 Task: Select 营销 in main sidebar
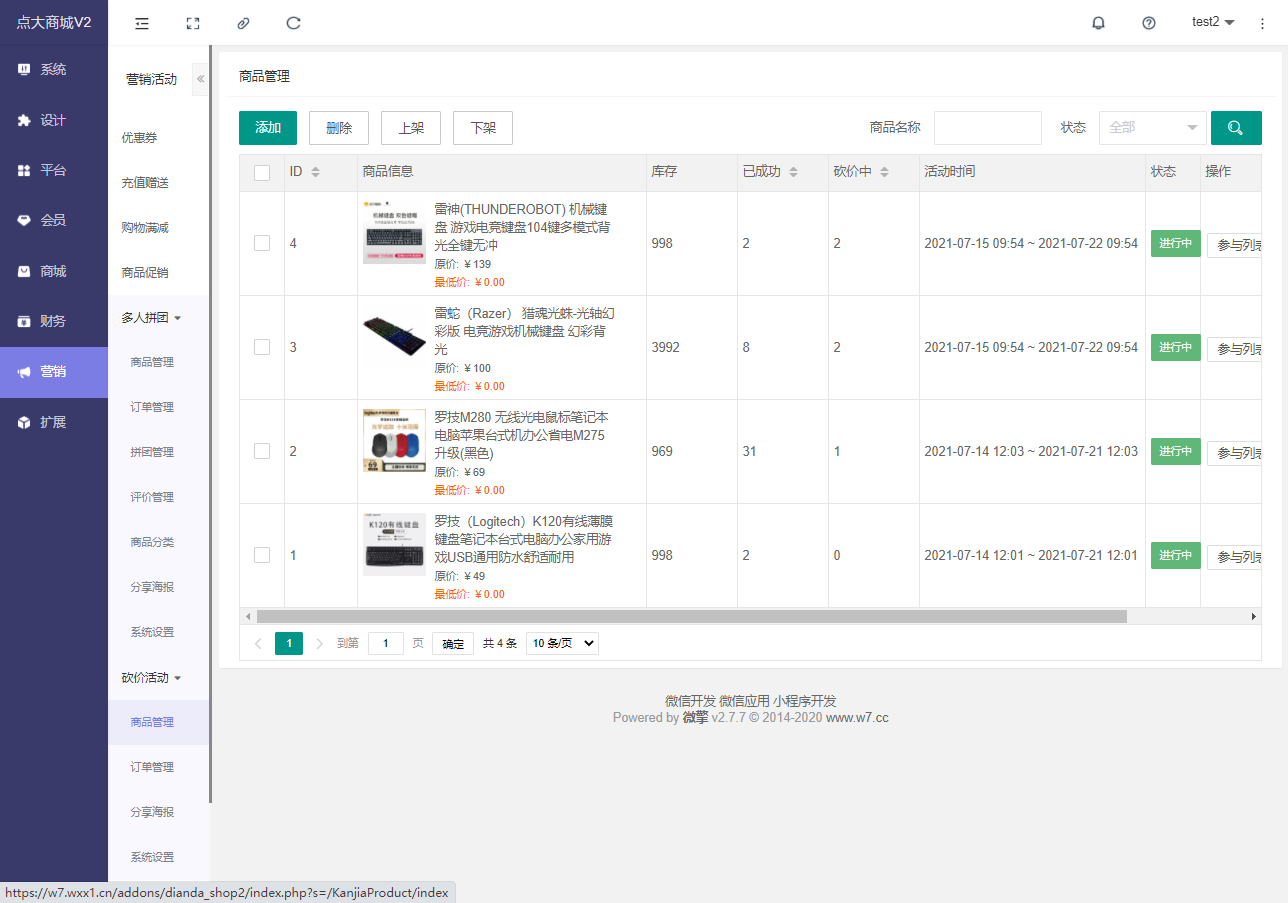[x=54, y=372]
